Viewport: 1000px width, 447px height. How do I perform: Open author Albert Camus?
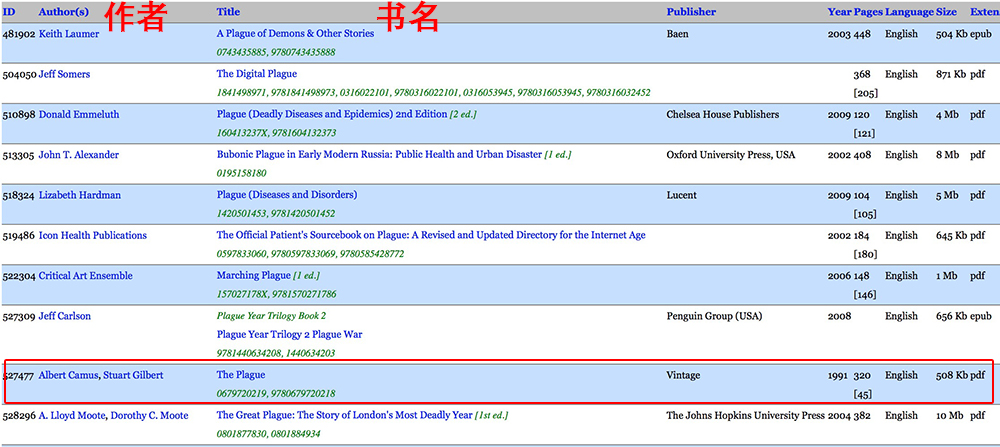(x=69, y=375)
